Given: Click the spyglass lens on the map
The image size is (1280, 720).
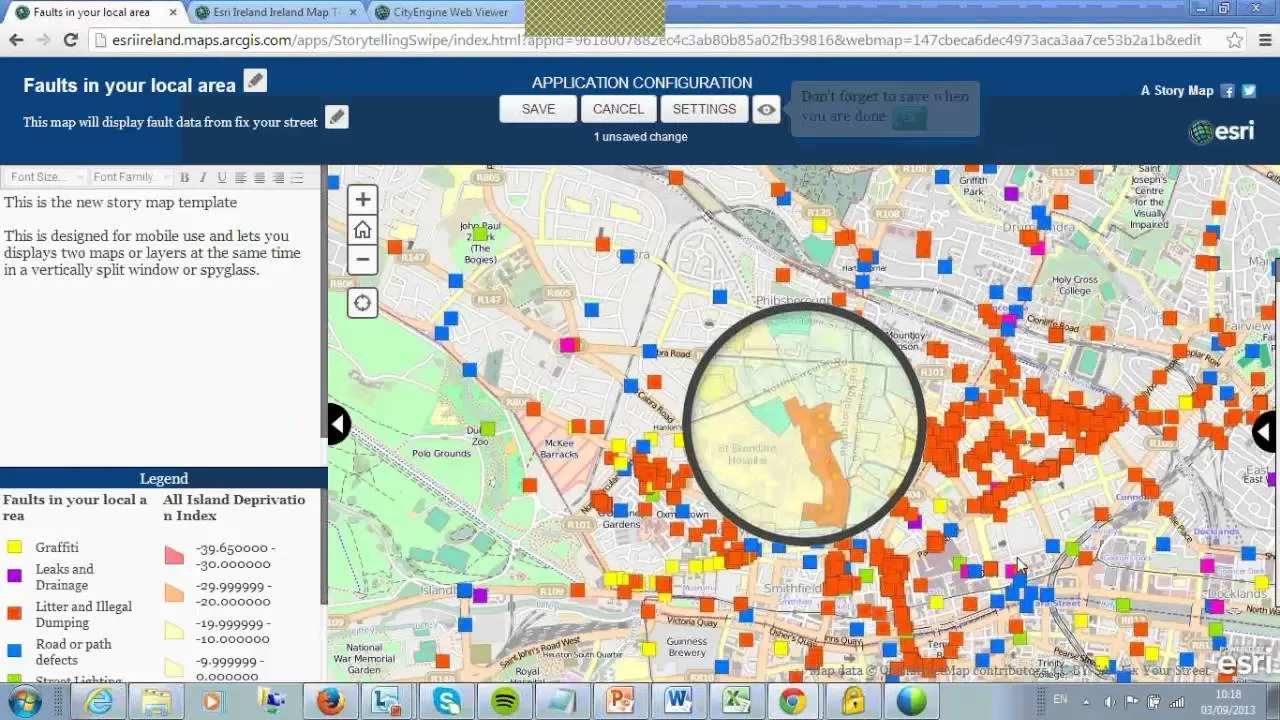Looking at the screenshot, I should click(x=805, y=422).
